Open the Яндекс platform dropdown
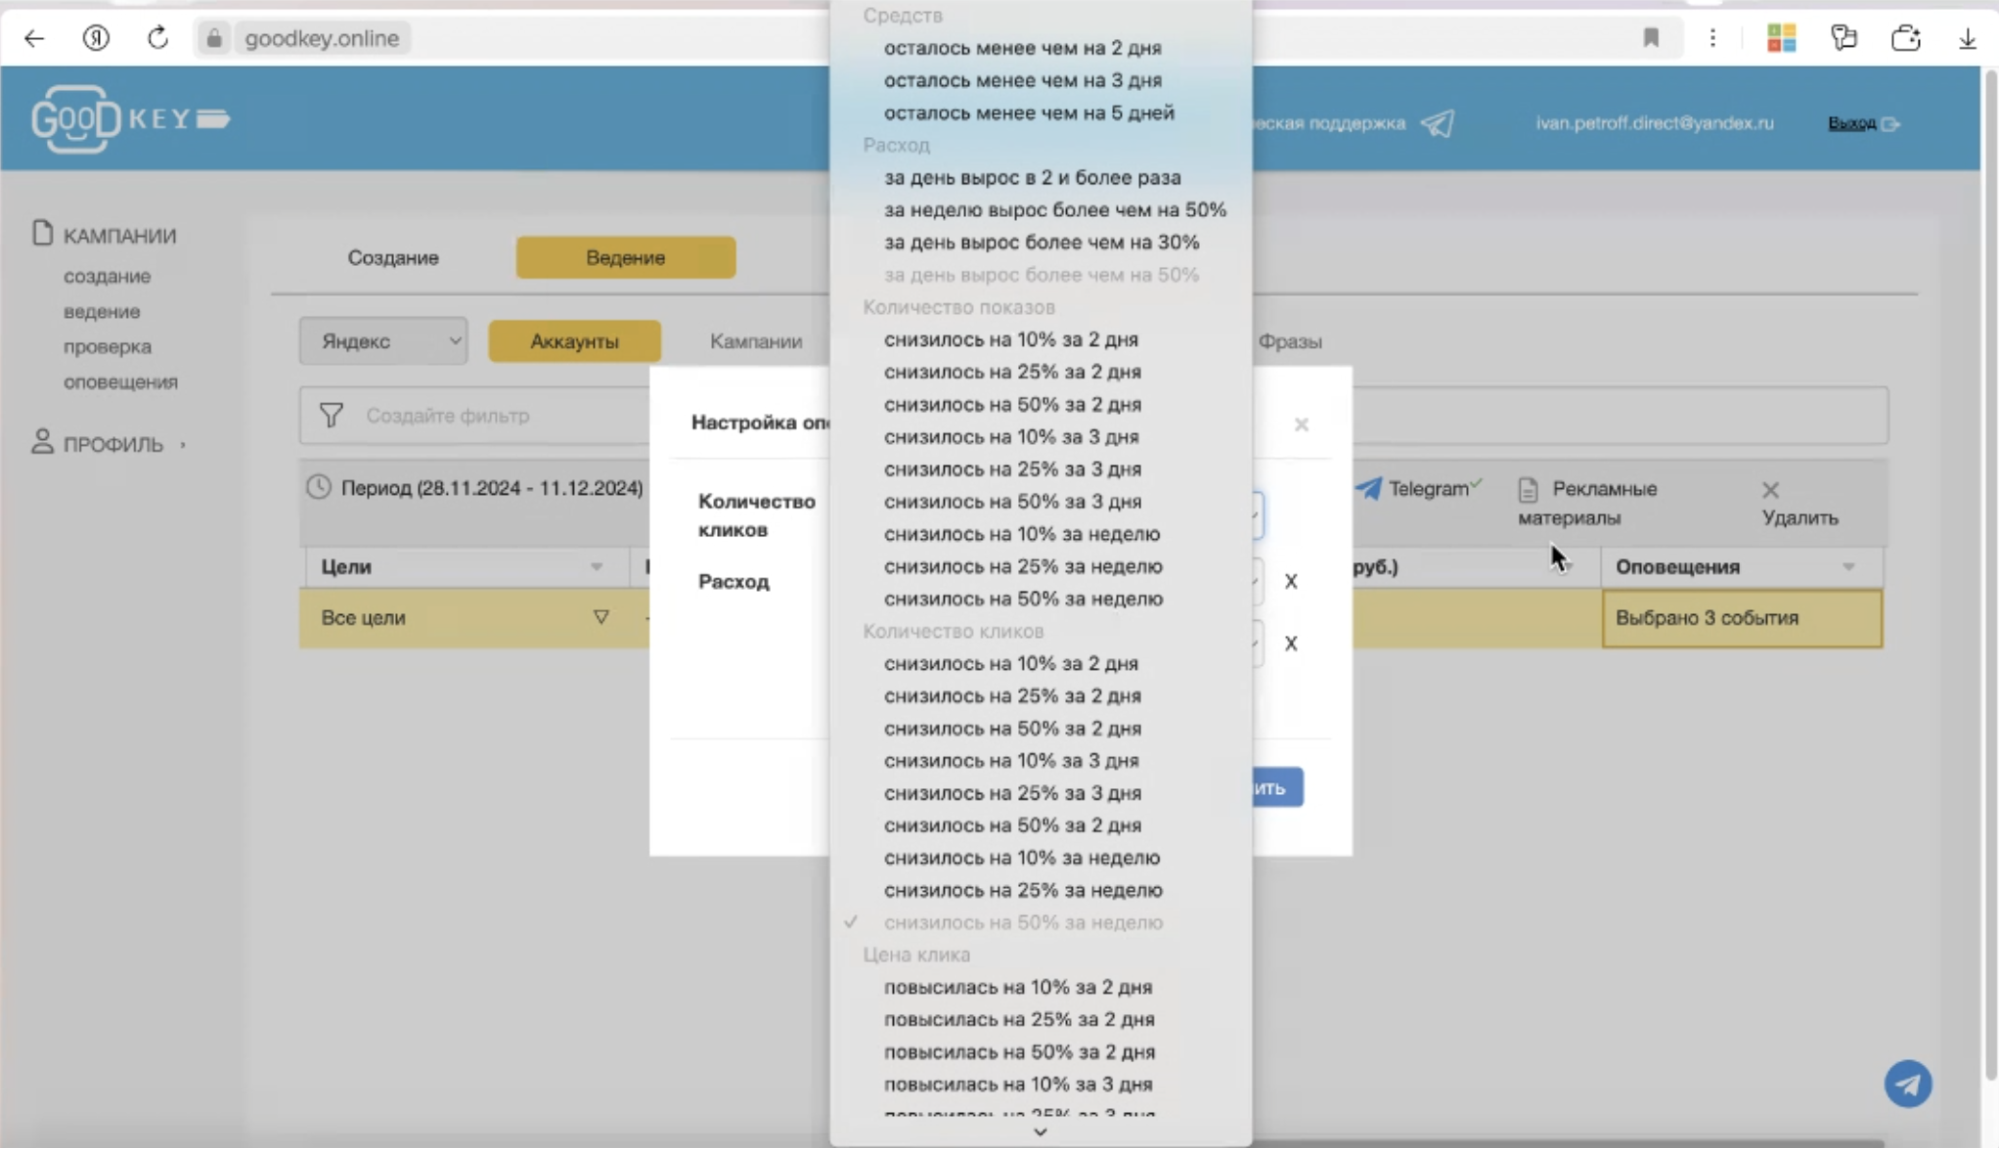Image resolution: width=1999 pixels, height=1149 pixels. coord(383,341)
